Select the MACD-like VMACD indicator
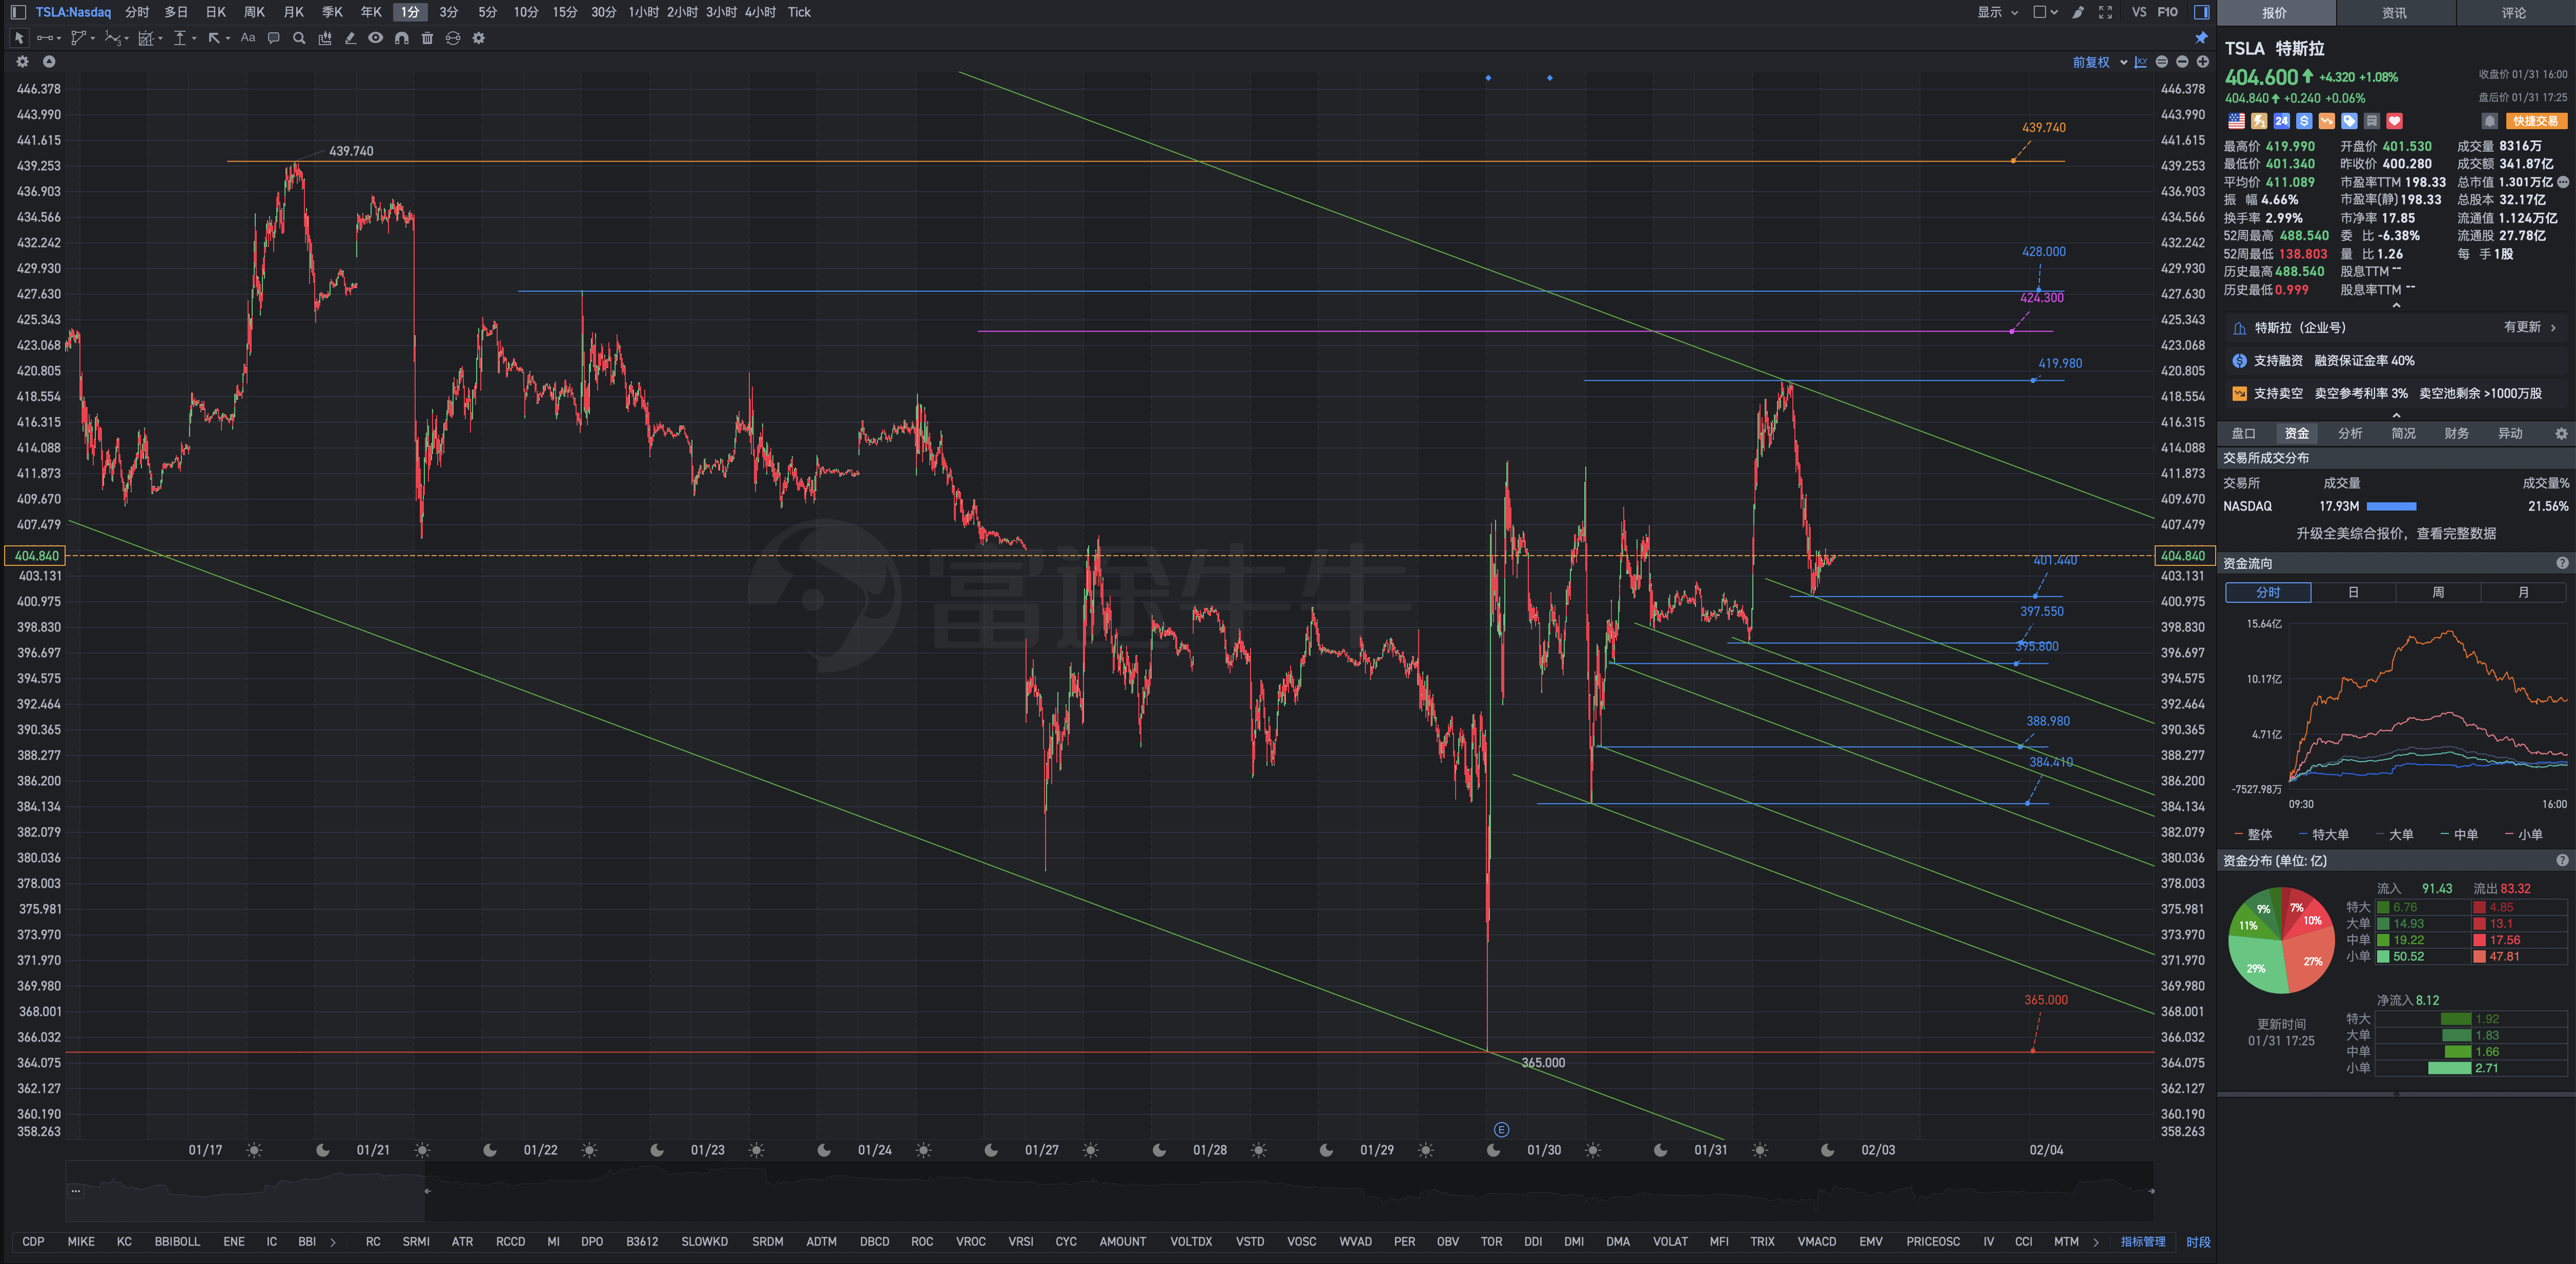 coord(1816,1241)
